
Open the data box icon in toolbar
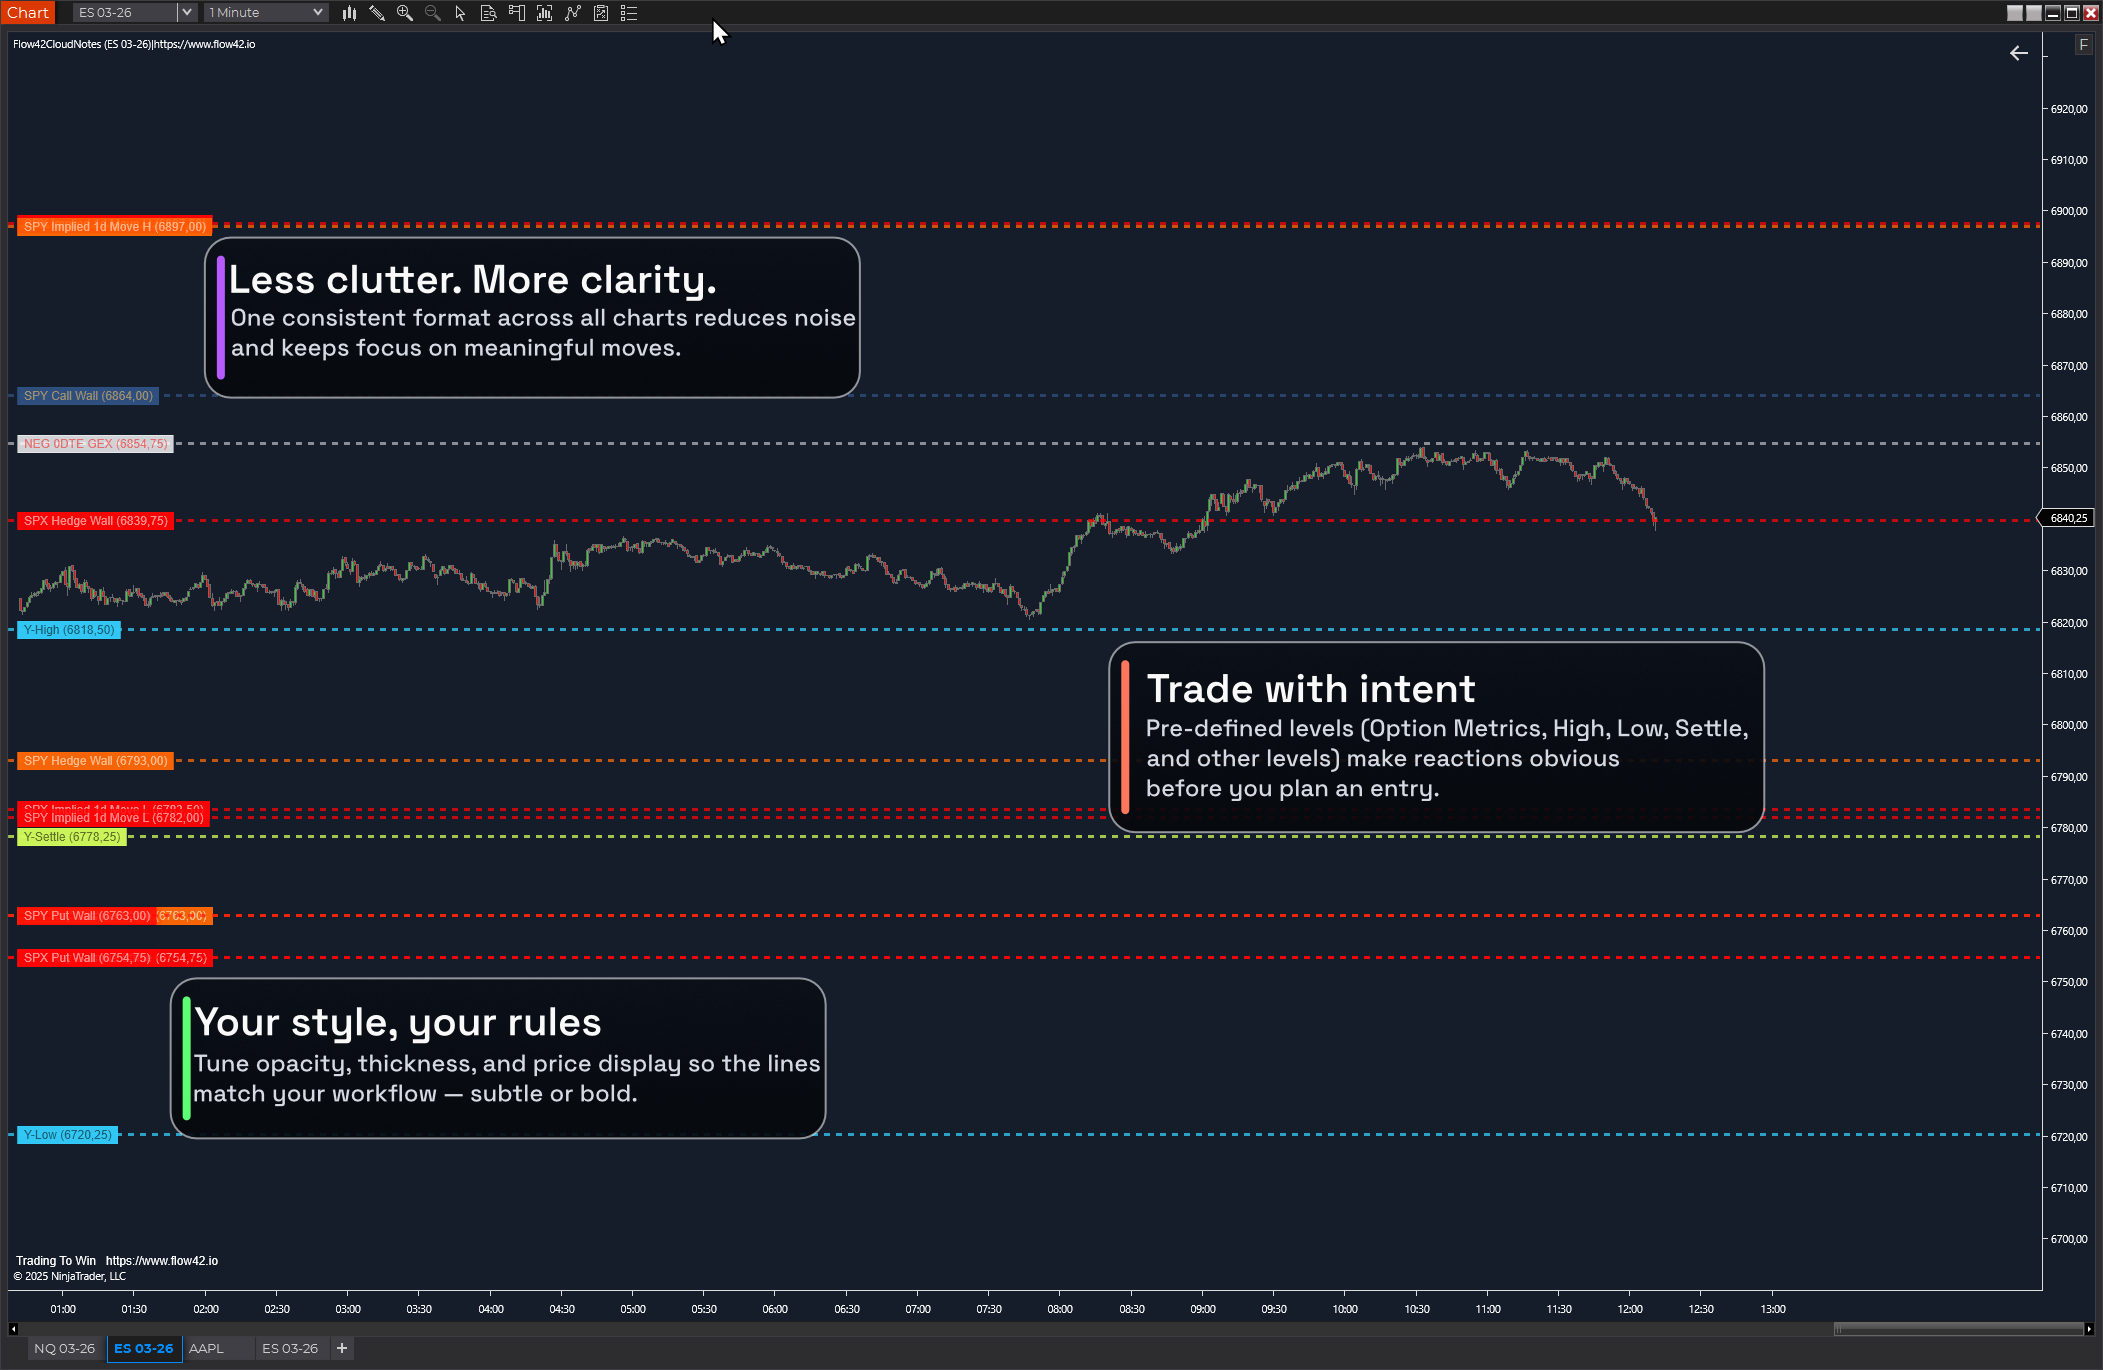488,13
